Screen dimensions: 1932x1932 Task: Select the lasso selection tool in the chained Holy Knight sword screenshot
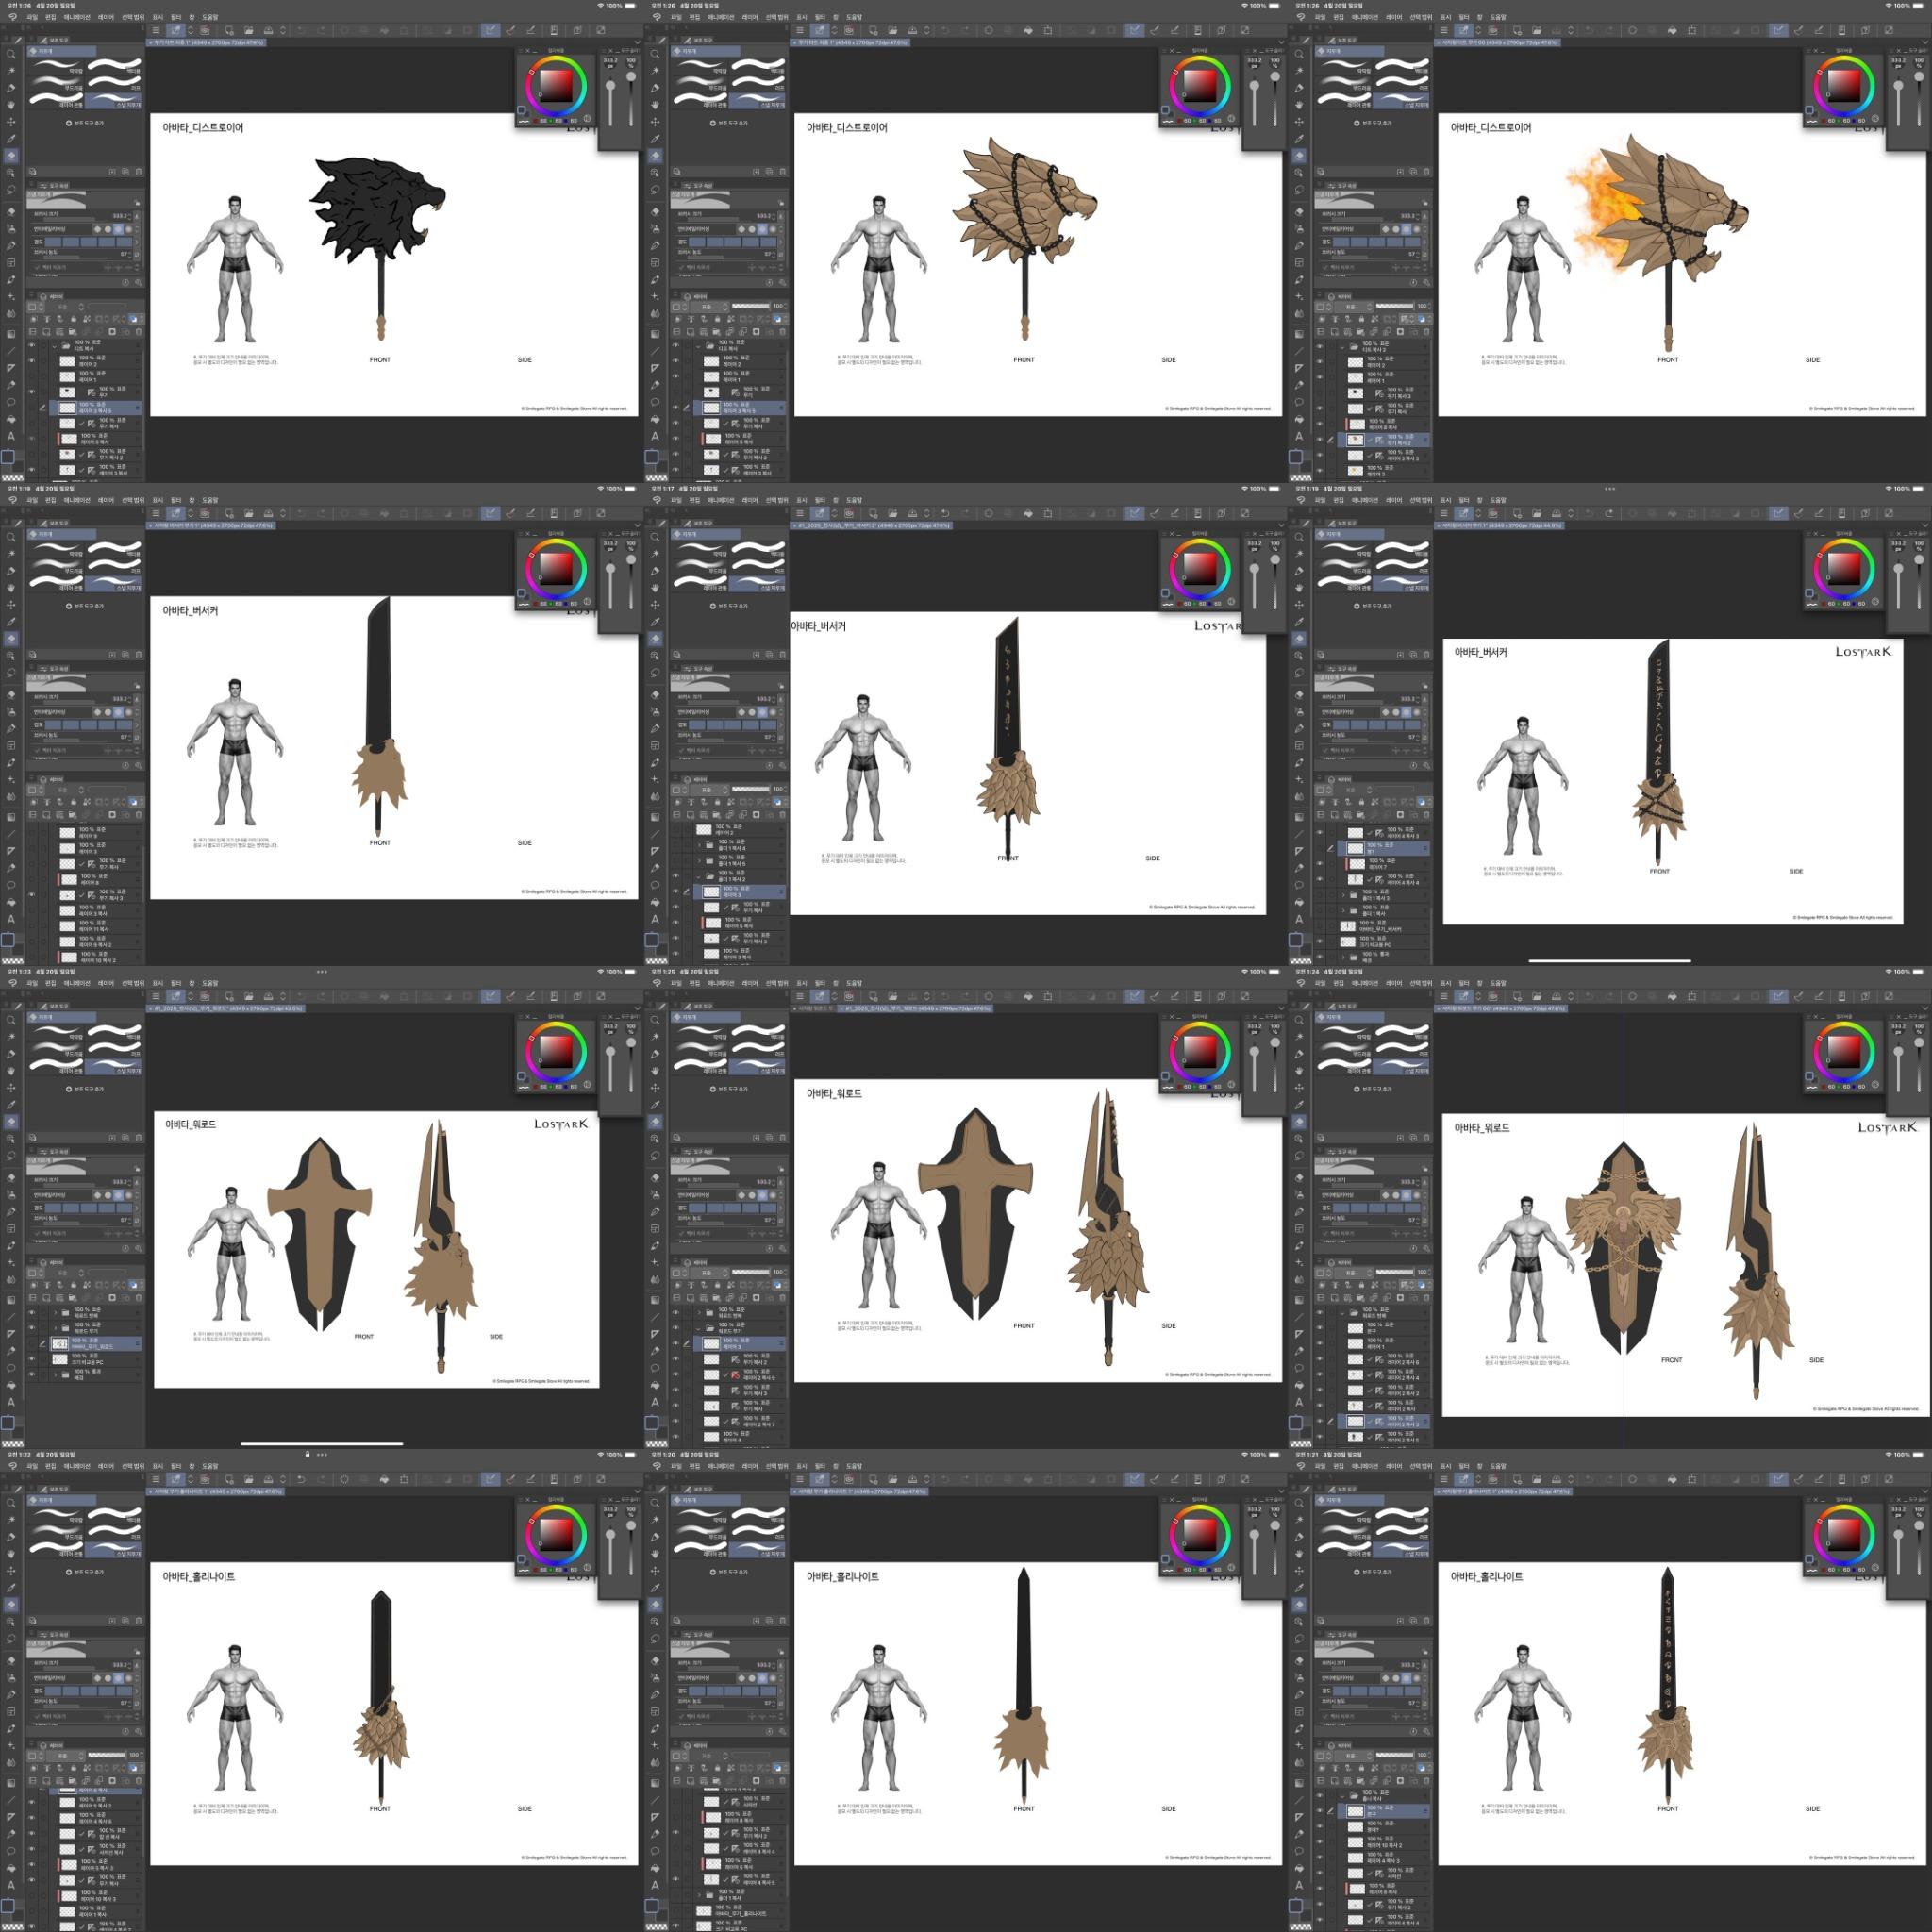coord(11,1639)
